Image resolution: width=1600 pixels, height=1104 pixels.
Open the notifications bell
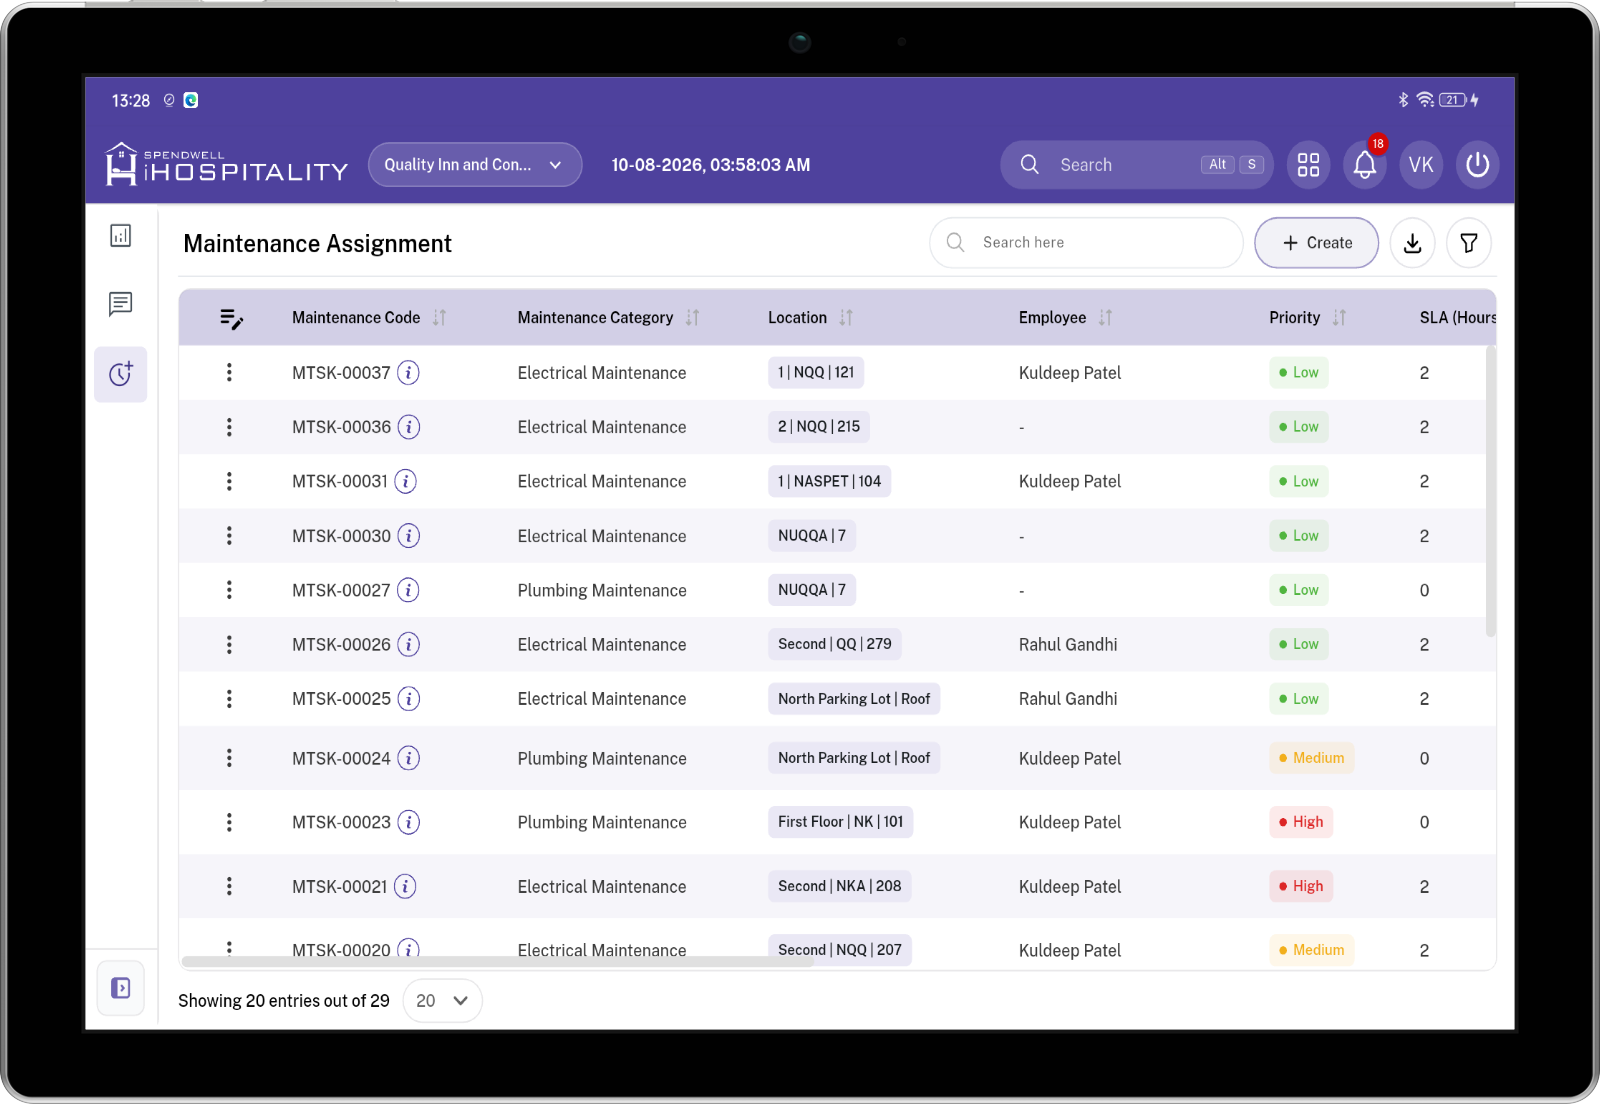tap(1364, 165)
